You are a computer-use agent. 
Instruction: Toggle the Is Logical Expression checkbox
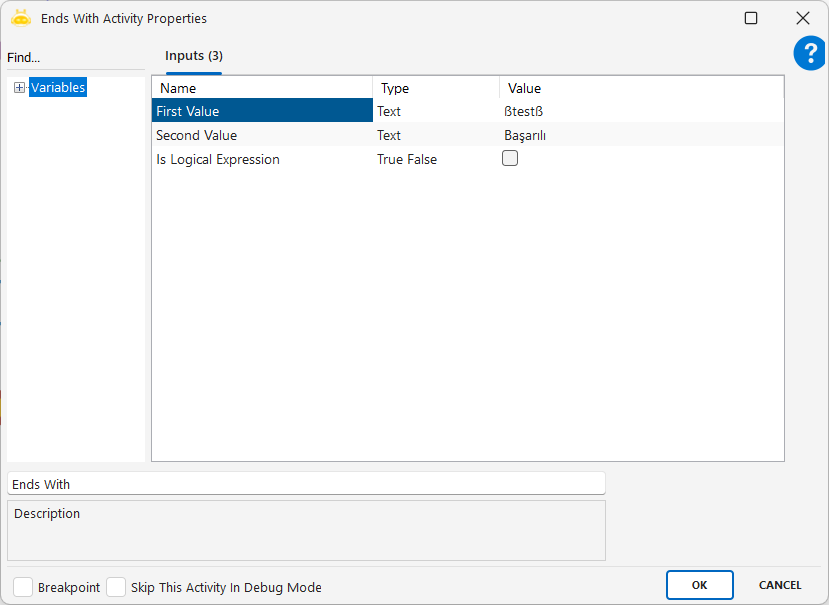point(510,158)
